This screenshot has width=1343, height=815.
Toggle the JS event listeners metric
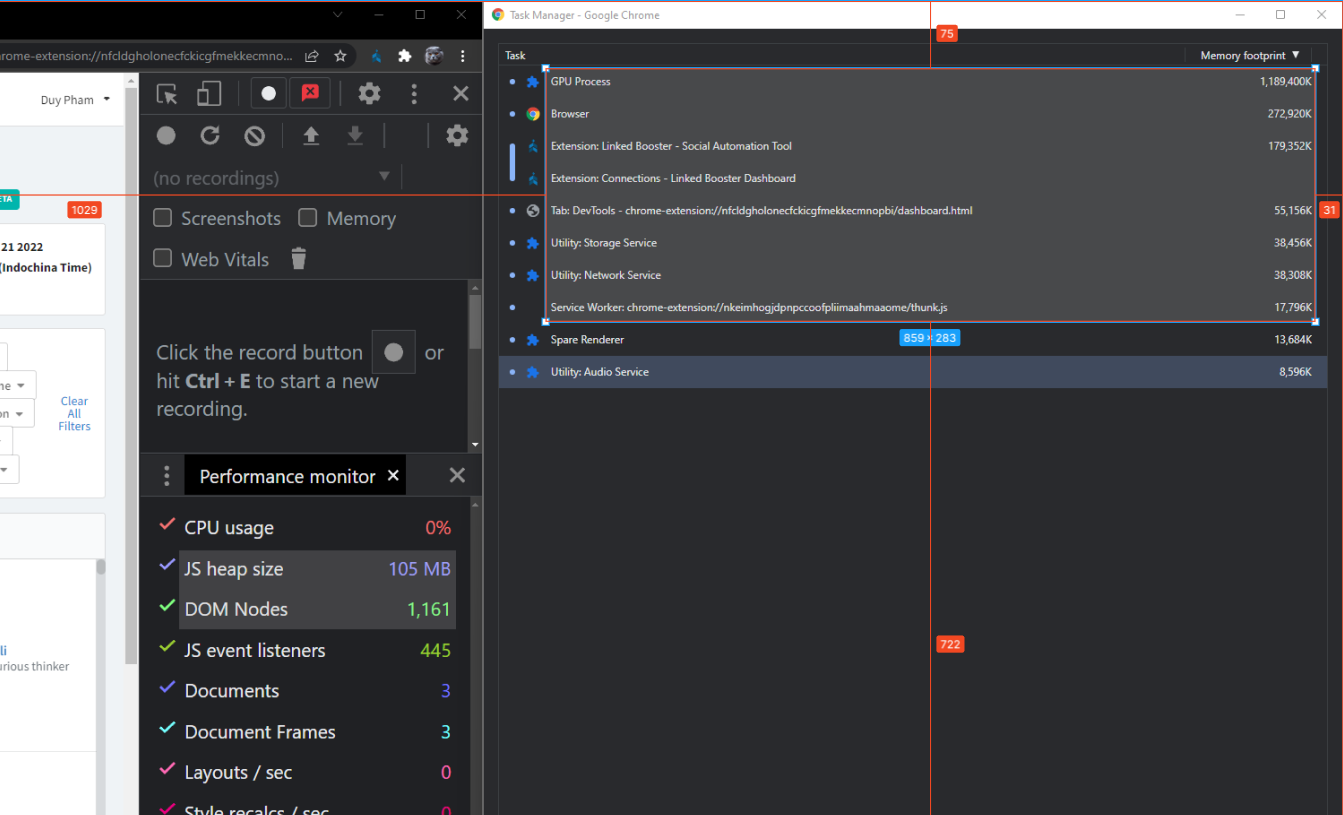(x=168, y=648)
